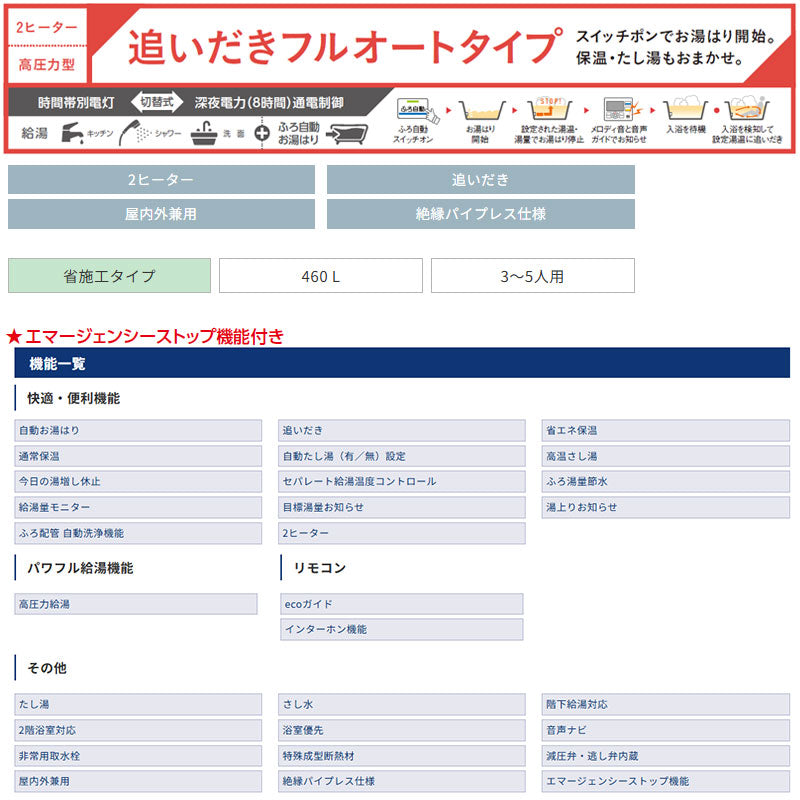
Task: Click the 屋内外兼用 list cell
Action: pos(138,782)
